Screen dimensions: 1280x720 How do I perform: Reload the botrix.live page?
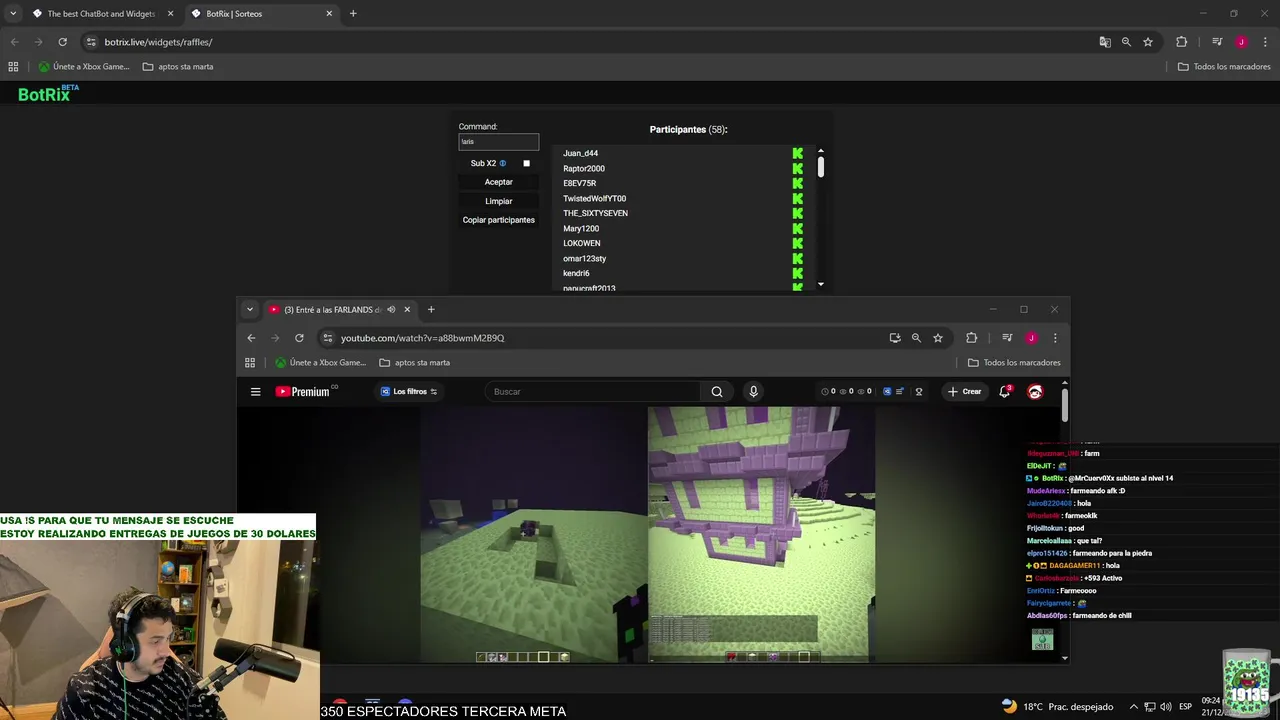(x=62, y=42)
